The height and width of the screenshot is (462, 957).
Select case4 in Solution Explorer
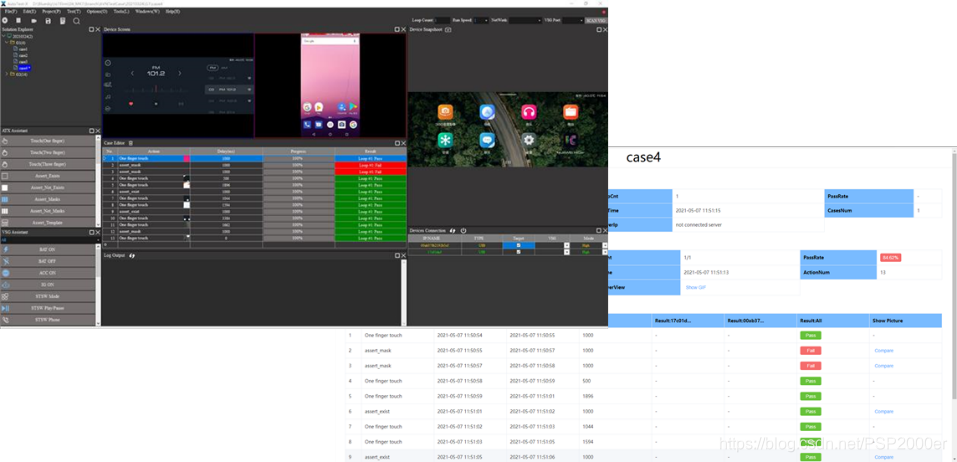pos(23,68)
